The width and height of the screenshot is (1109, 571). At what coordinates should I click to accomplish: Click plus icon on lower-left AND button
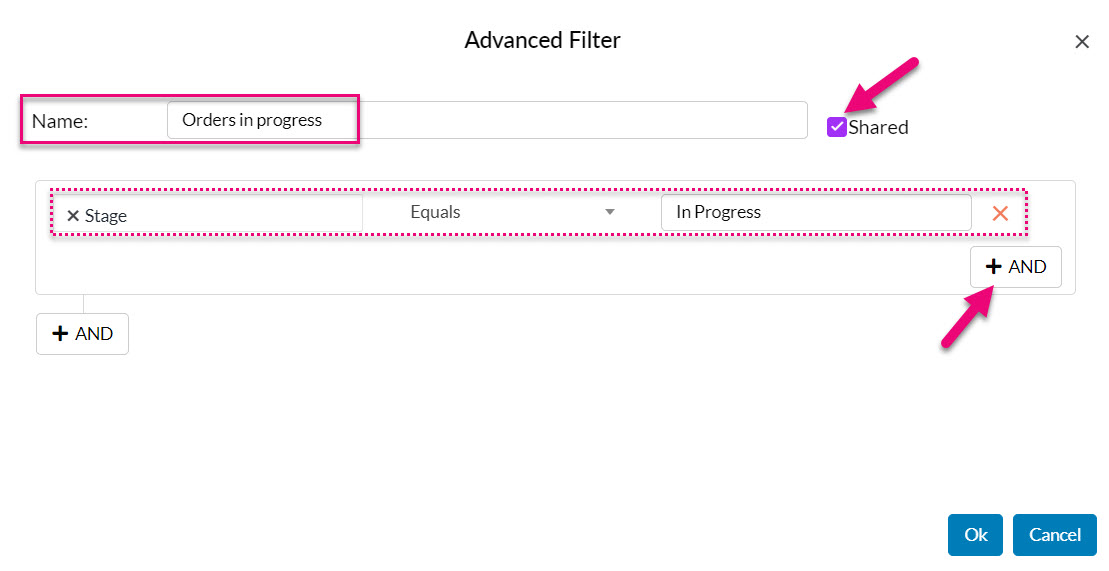click(x=60, y=334)
